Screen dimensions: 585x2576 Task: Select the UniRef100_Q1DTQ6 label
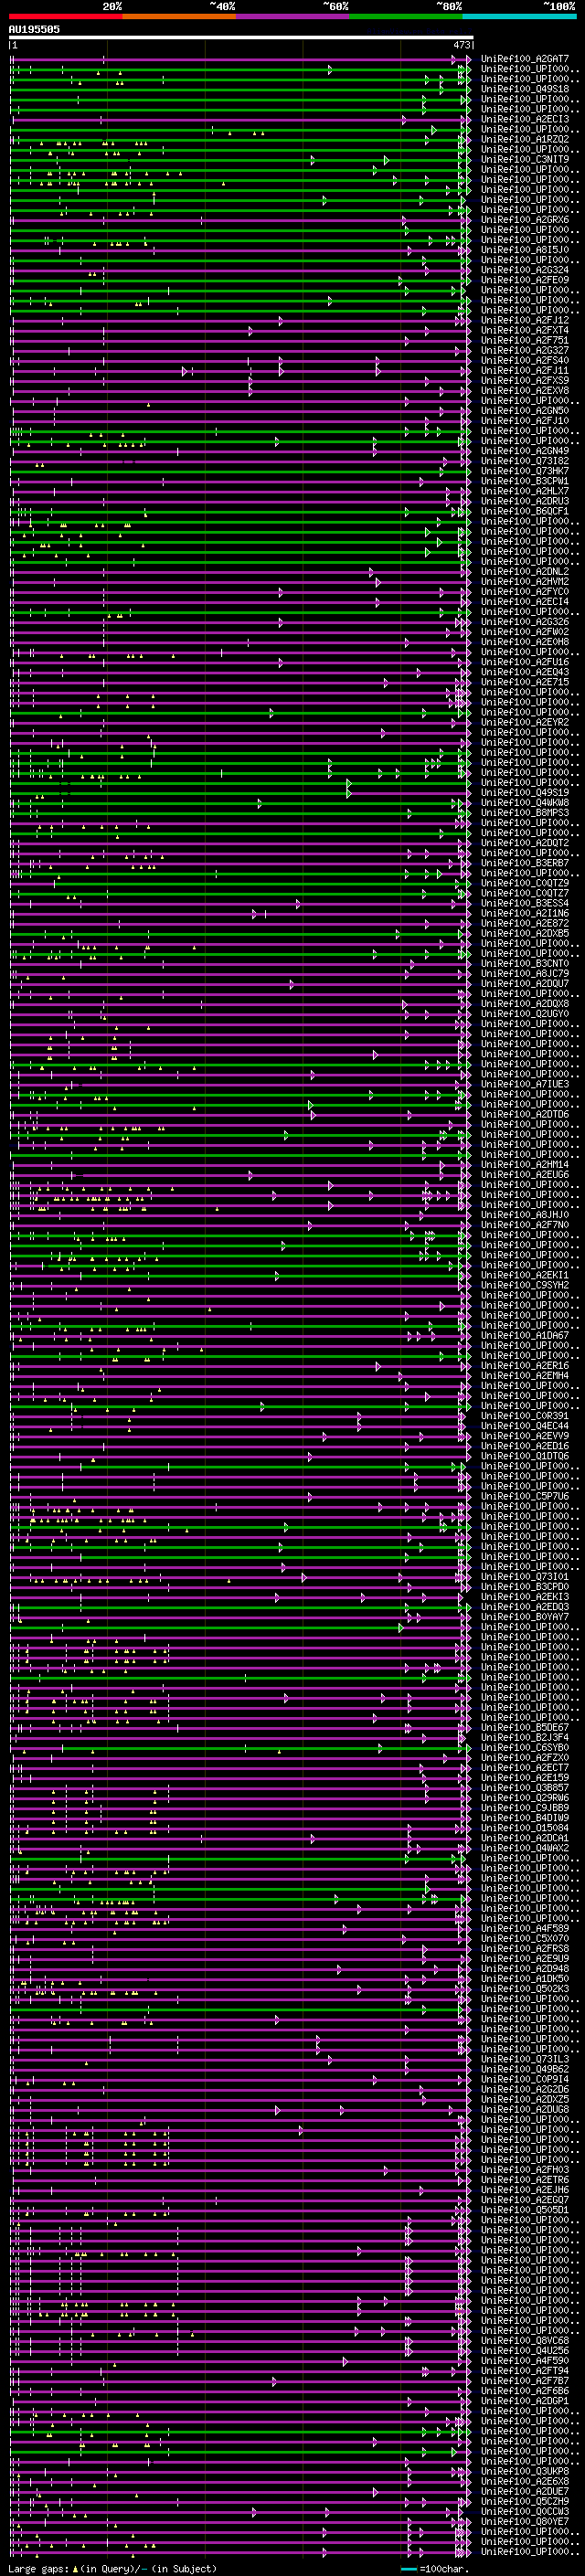525,1455
